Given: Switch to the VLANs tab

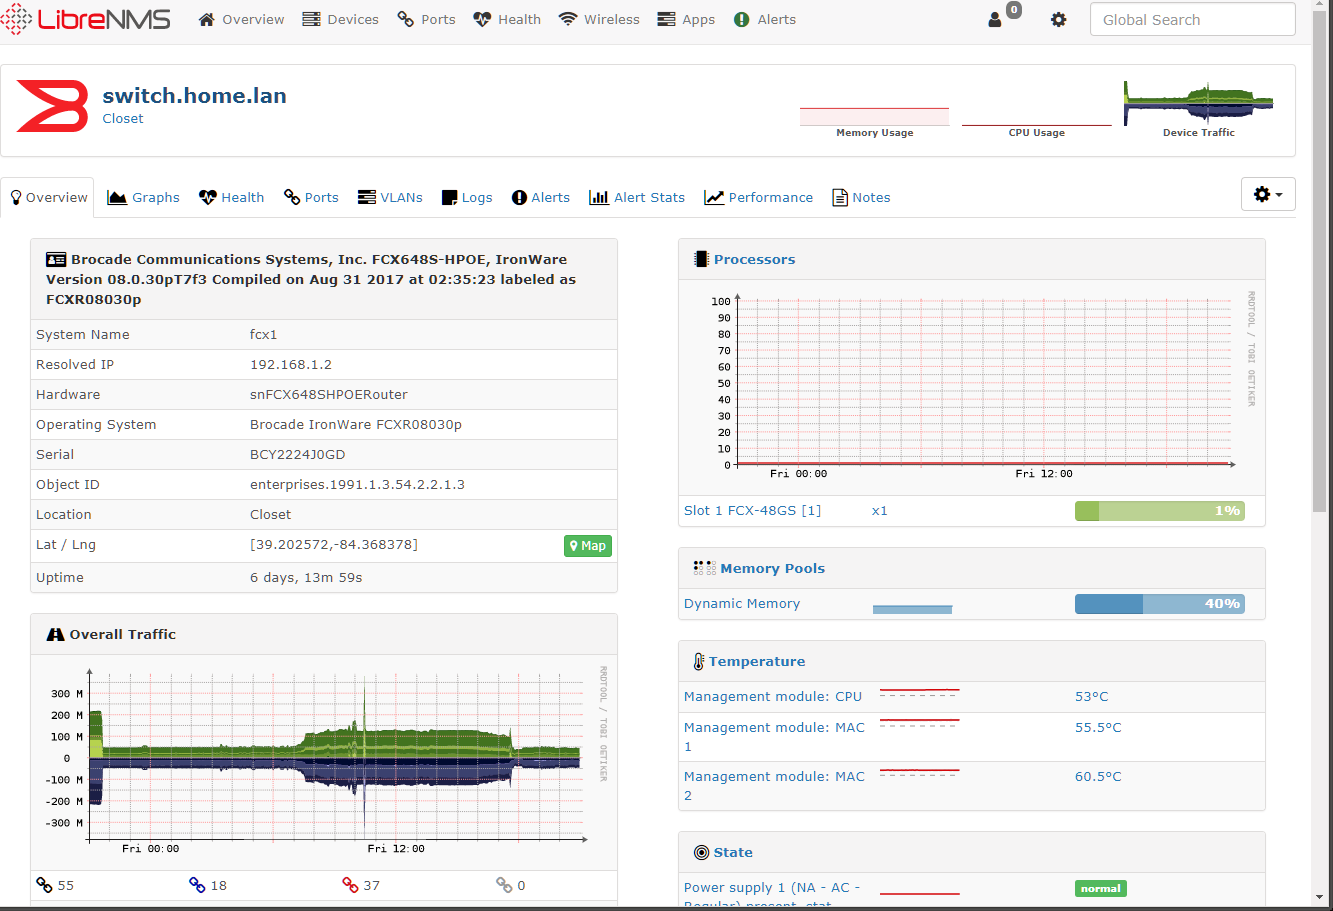Looking at the screenshot, I should pyautogui.click(x=390, y=197).
